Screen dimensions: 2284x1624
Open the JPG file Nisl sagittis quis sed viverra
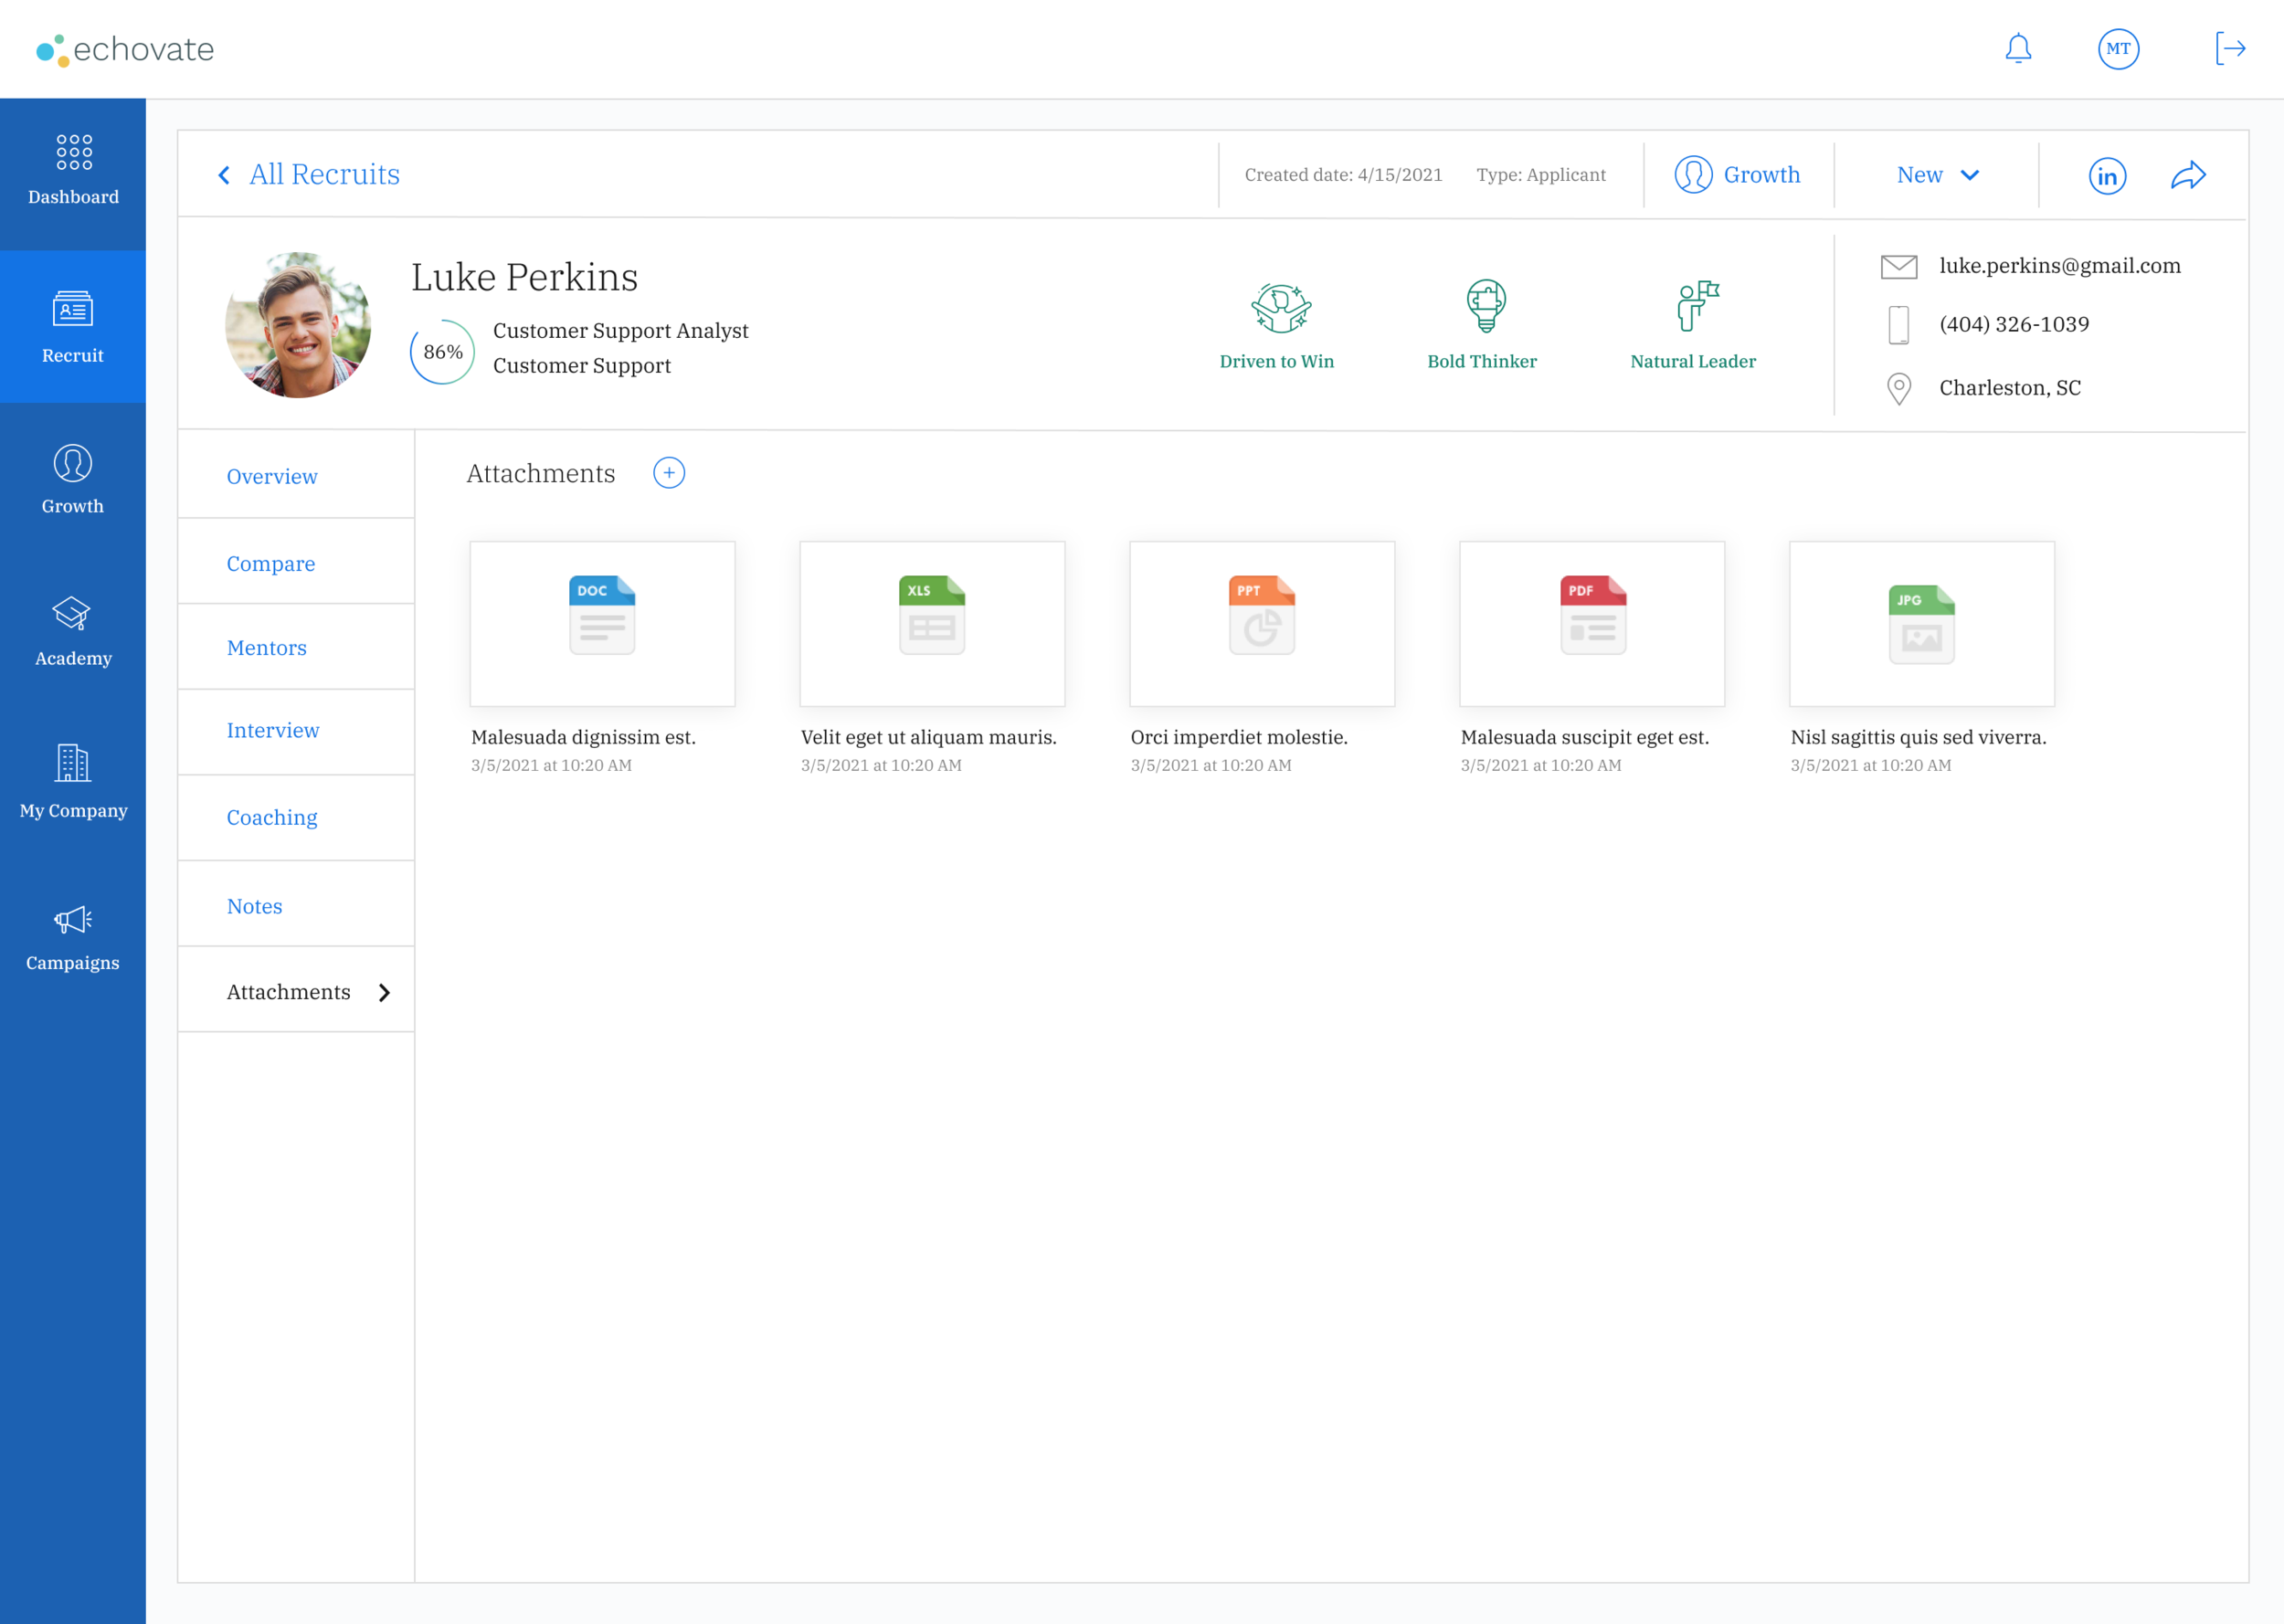point(1922,624)
